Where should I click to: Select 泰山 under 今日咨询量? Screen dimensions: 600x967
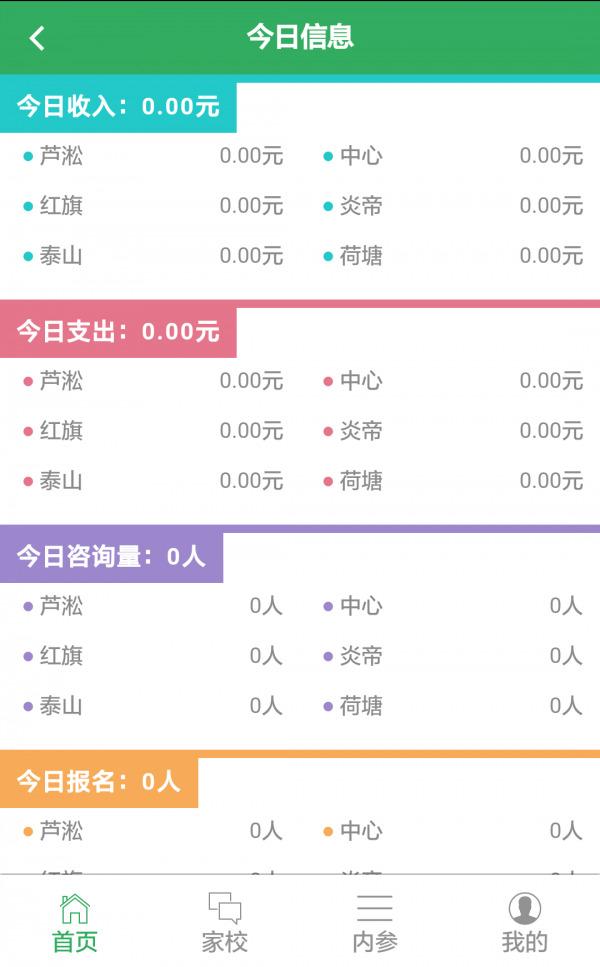click(x=61, y=706)
